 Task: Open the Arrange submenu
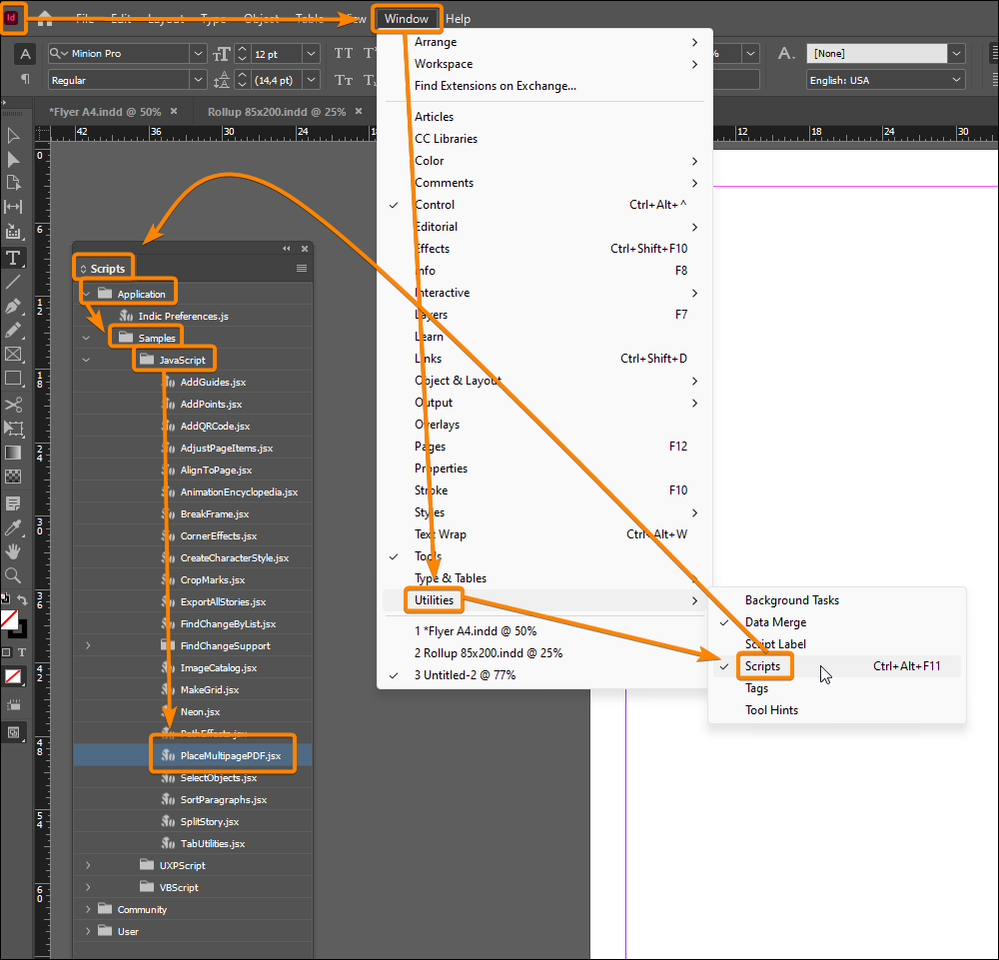point(545,42)
